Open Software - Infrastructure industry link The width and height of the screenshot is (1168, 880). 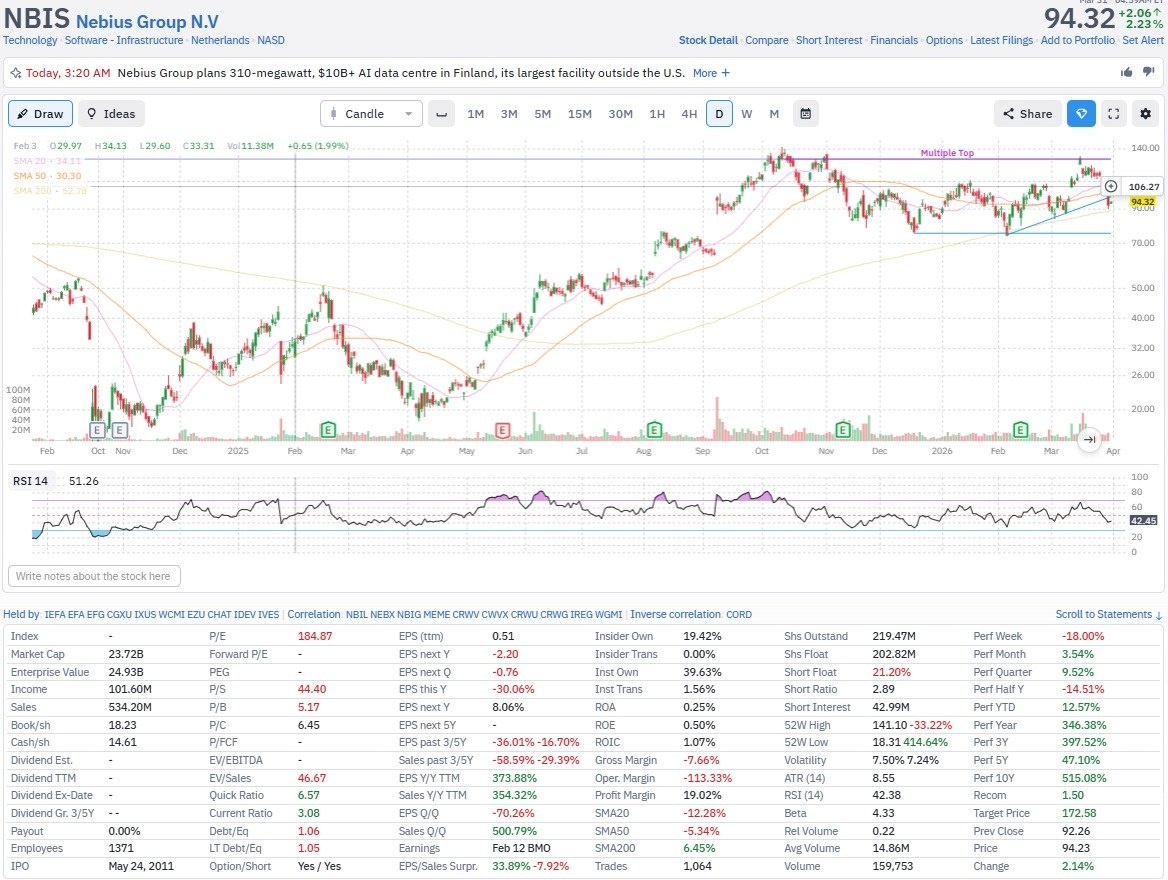coord(124,40)
